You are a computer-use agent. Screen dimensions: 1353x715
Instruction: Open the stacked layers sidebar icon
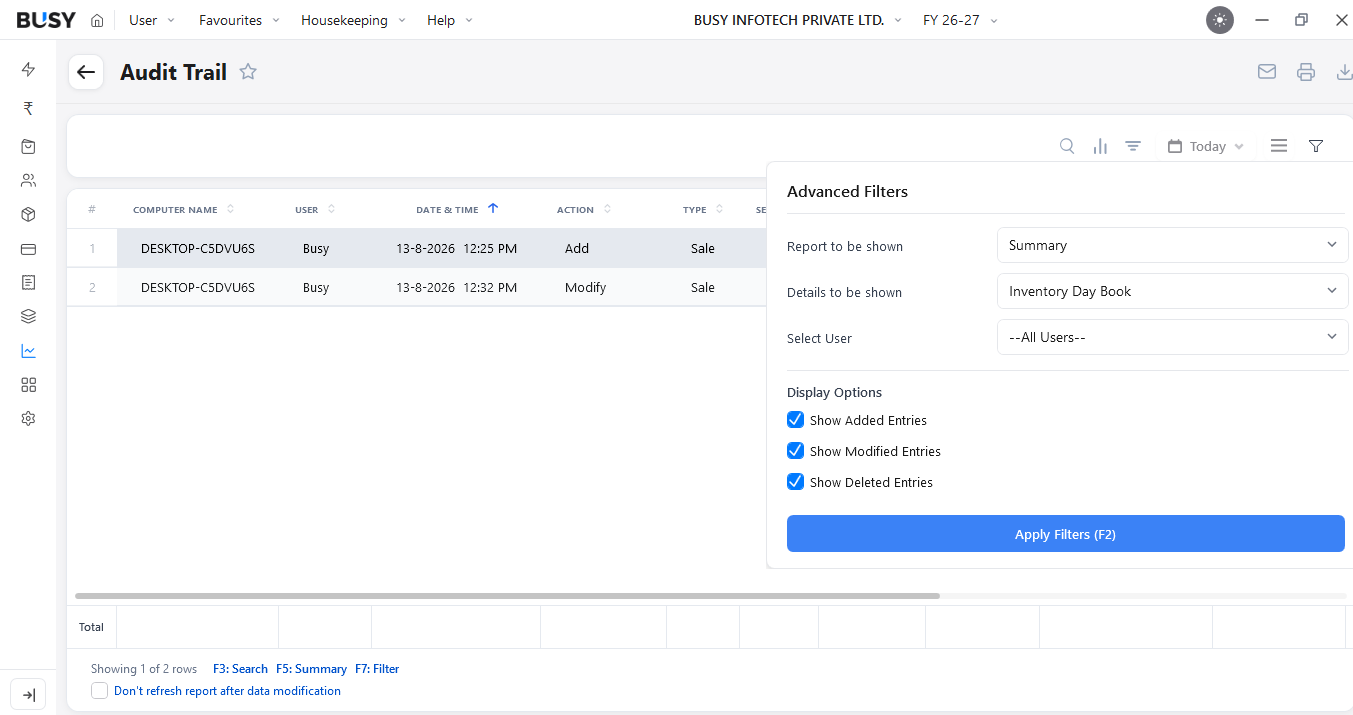tap(28, 316)
